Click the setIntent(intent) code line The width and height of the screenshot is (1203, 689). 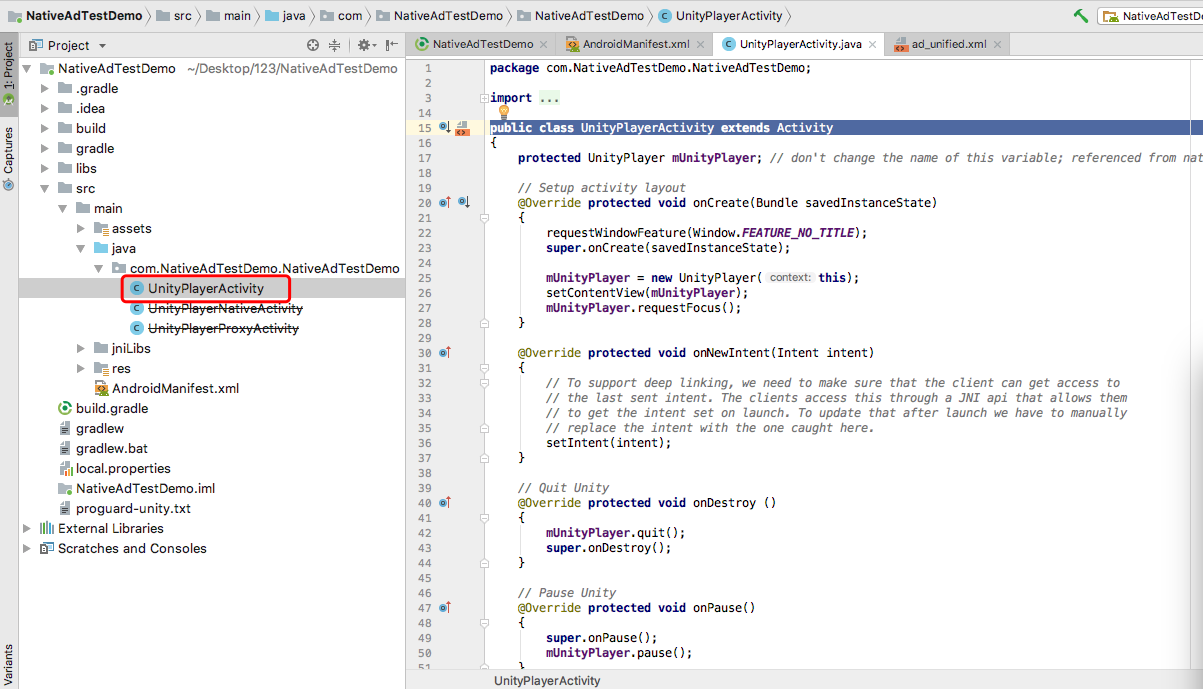[609, 443]
